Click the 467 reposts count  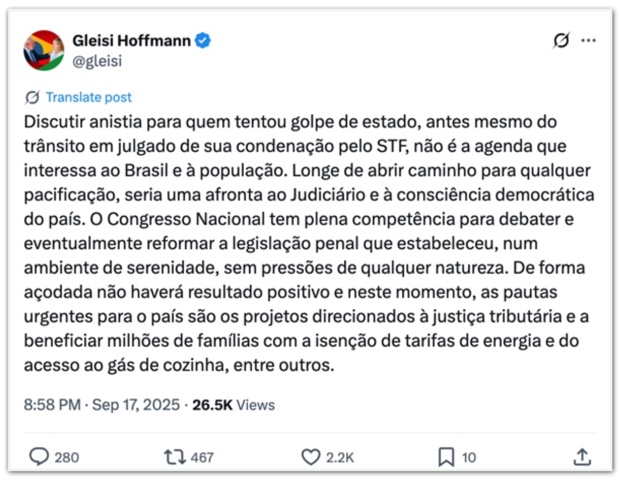click(x=202, y=457)
